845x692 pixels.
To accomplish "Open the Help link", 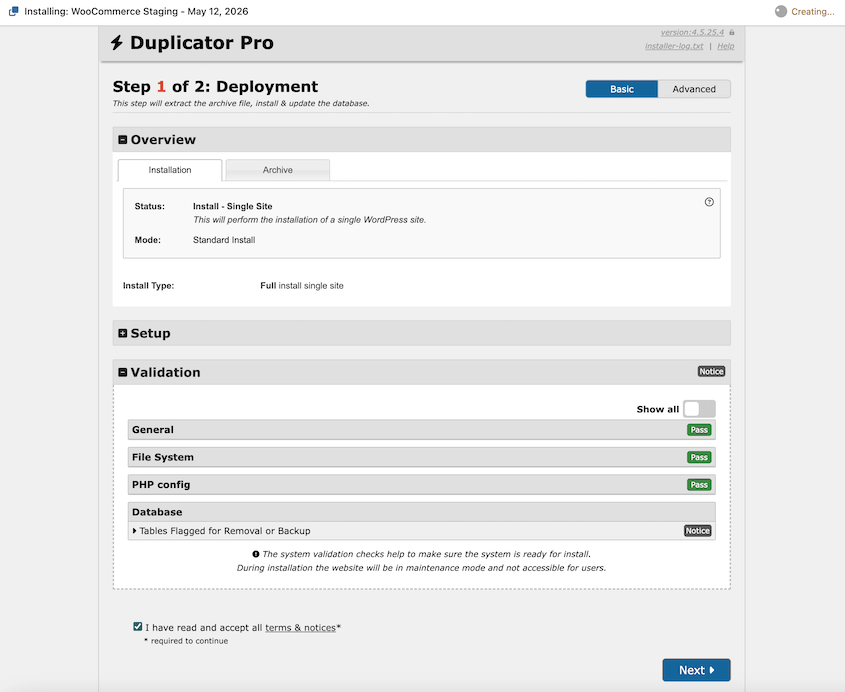I will click(x=725, y=46).
